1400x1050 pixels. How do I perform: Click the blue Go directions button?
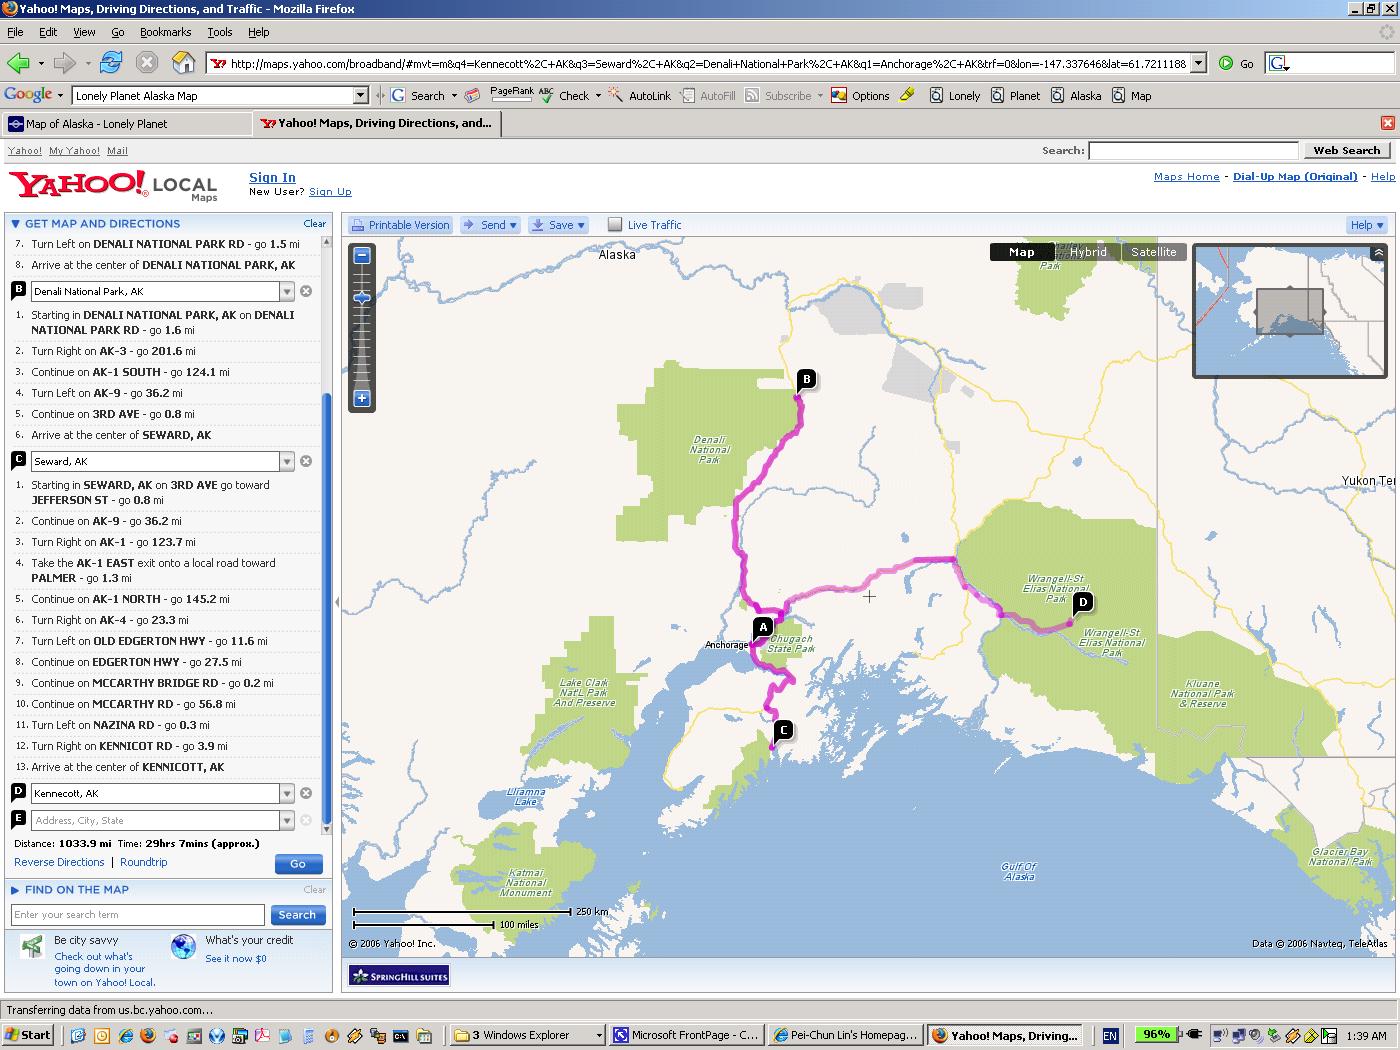click(298, 864)
